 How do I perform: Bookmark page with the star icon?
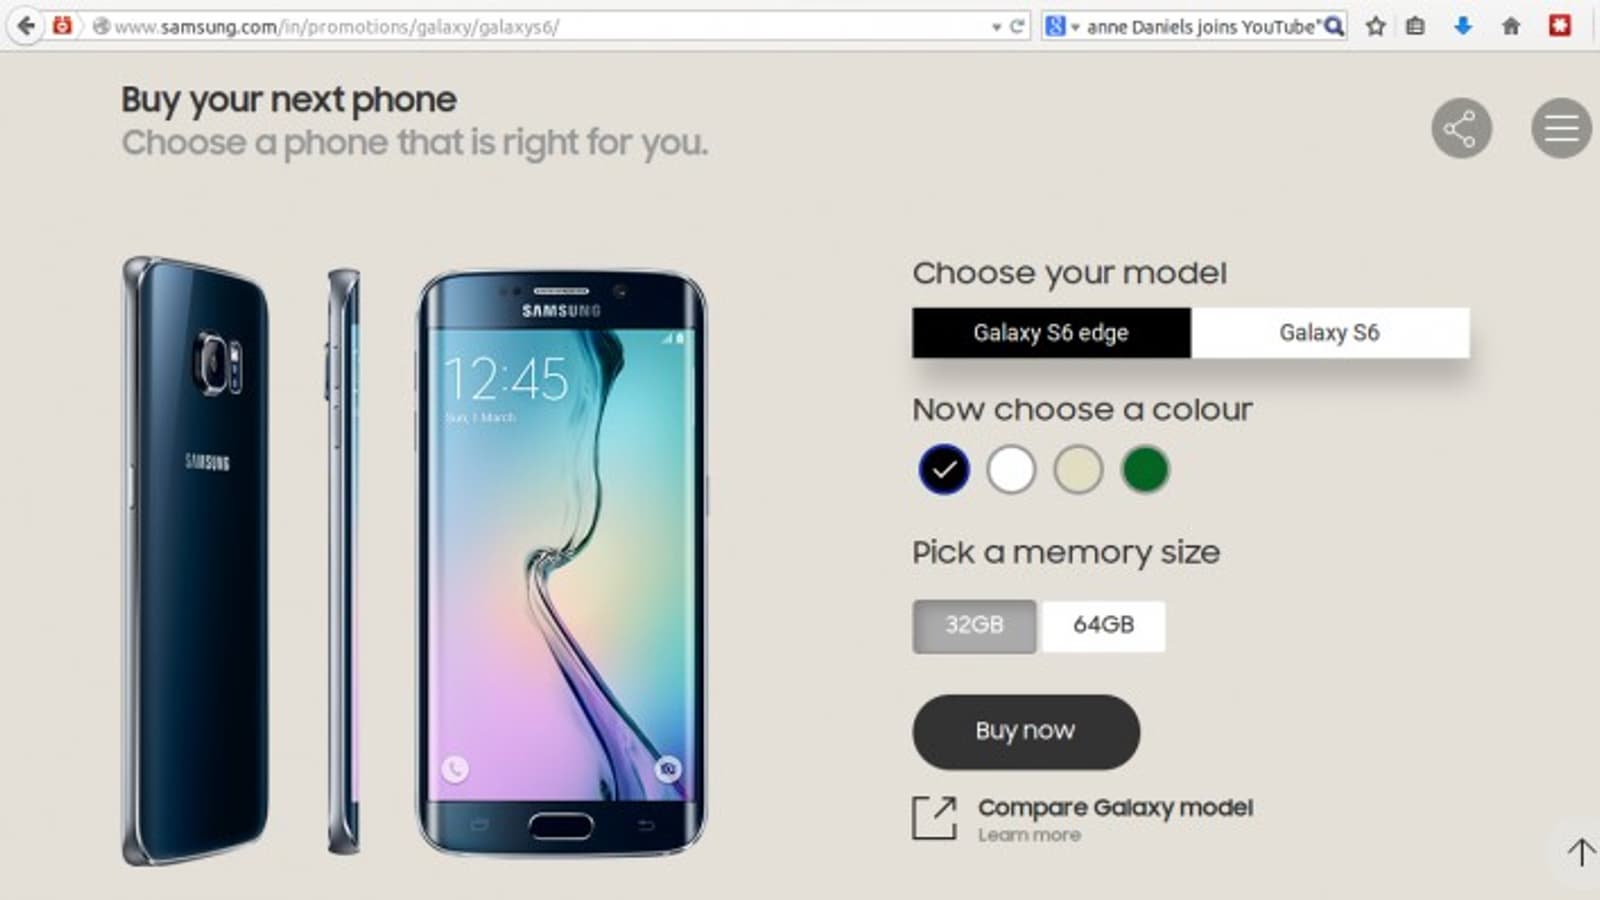pos(1376,26)
